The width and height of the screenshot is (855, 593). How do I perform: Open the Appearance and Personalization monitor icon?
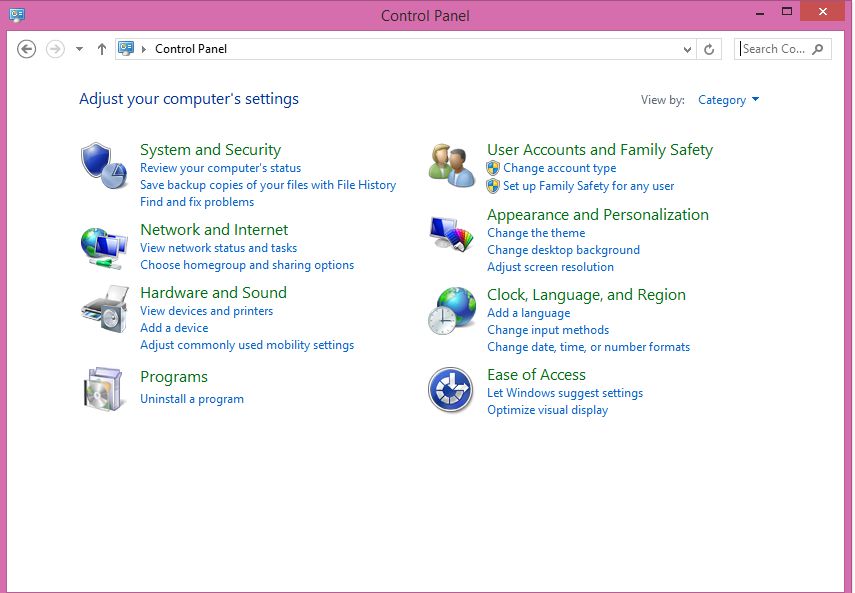[x=451, y=234]
